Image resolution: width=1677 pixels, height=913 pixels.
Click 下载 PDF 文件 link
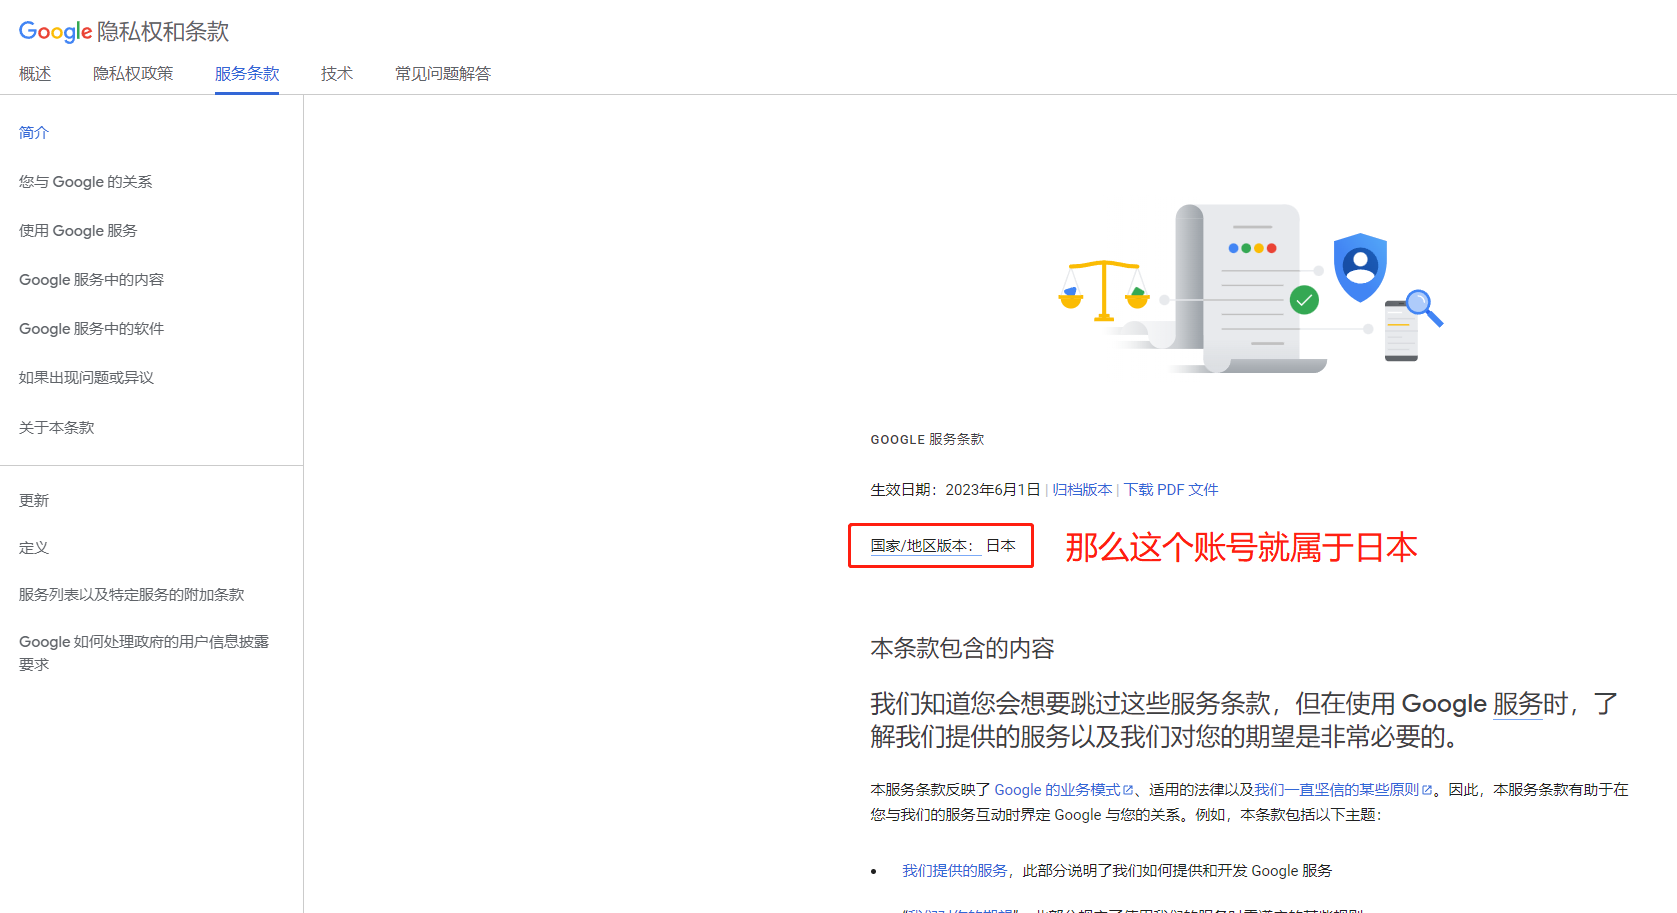pyautogui.click(x=1171, y=490)
